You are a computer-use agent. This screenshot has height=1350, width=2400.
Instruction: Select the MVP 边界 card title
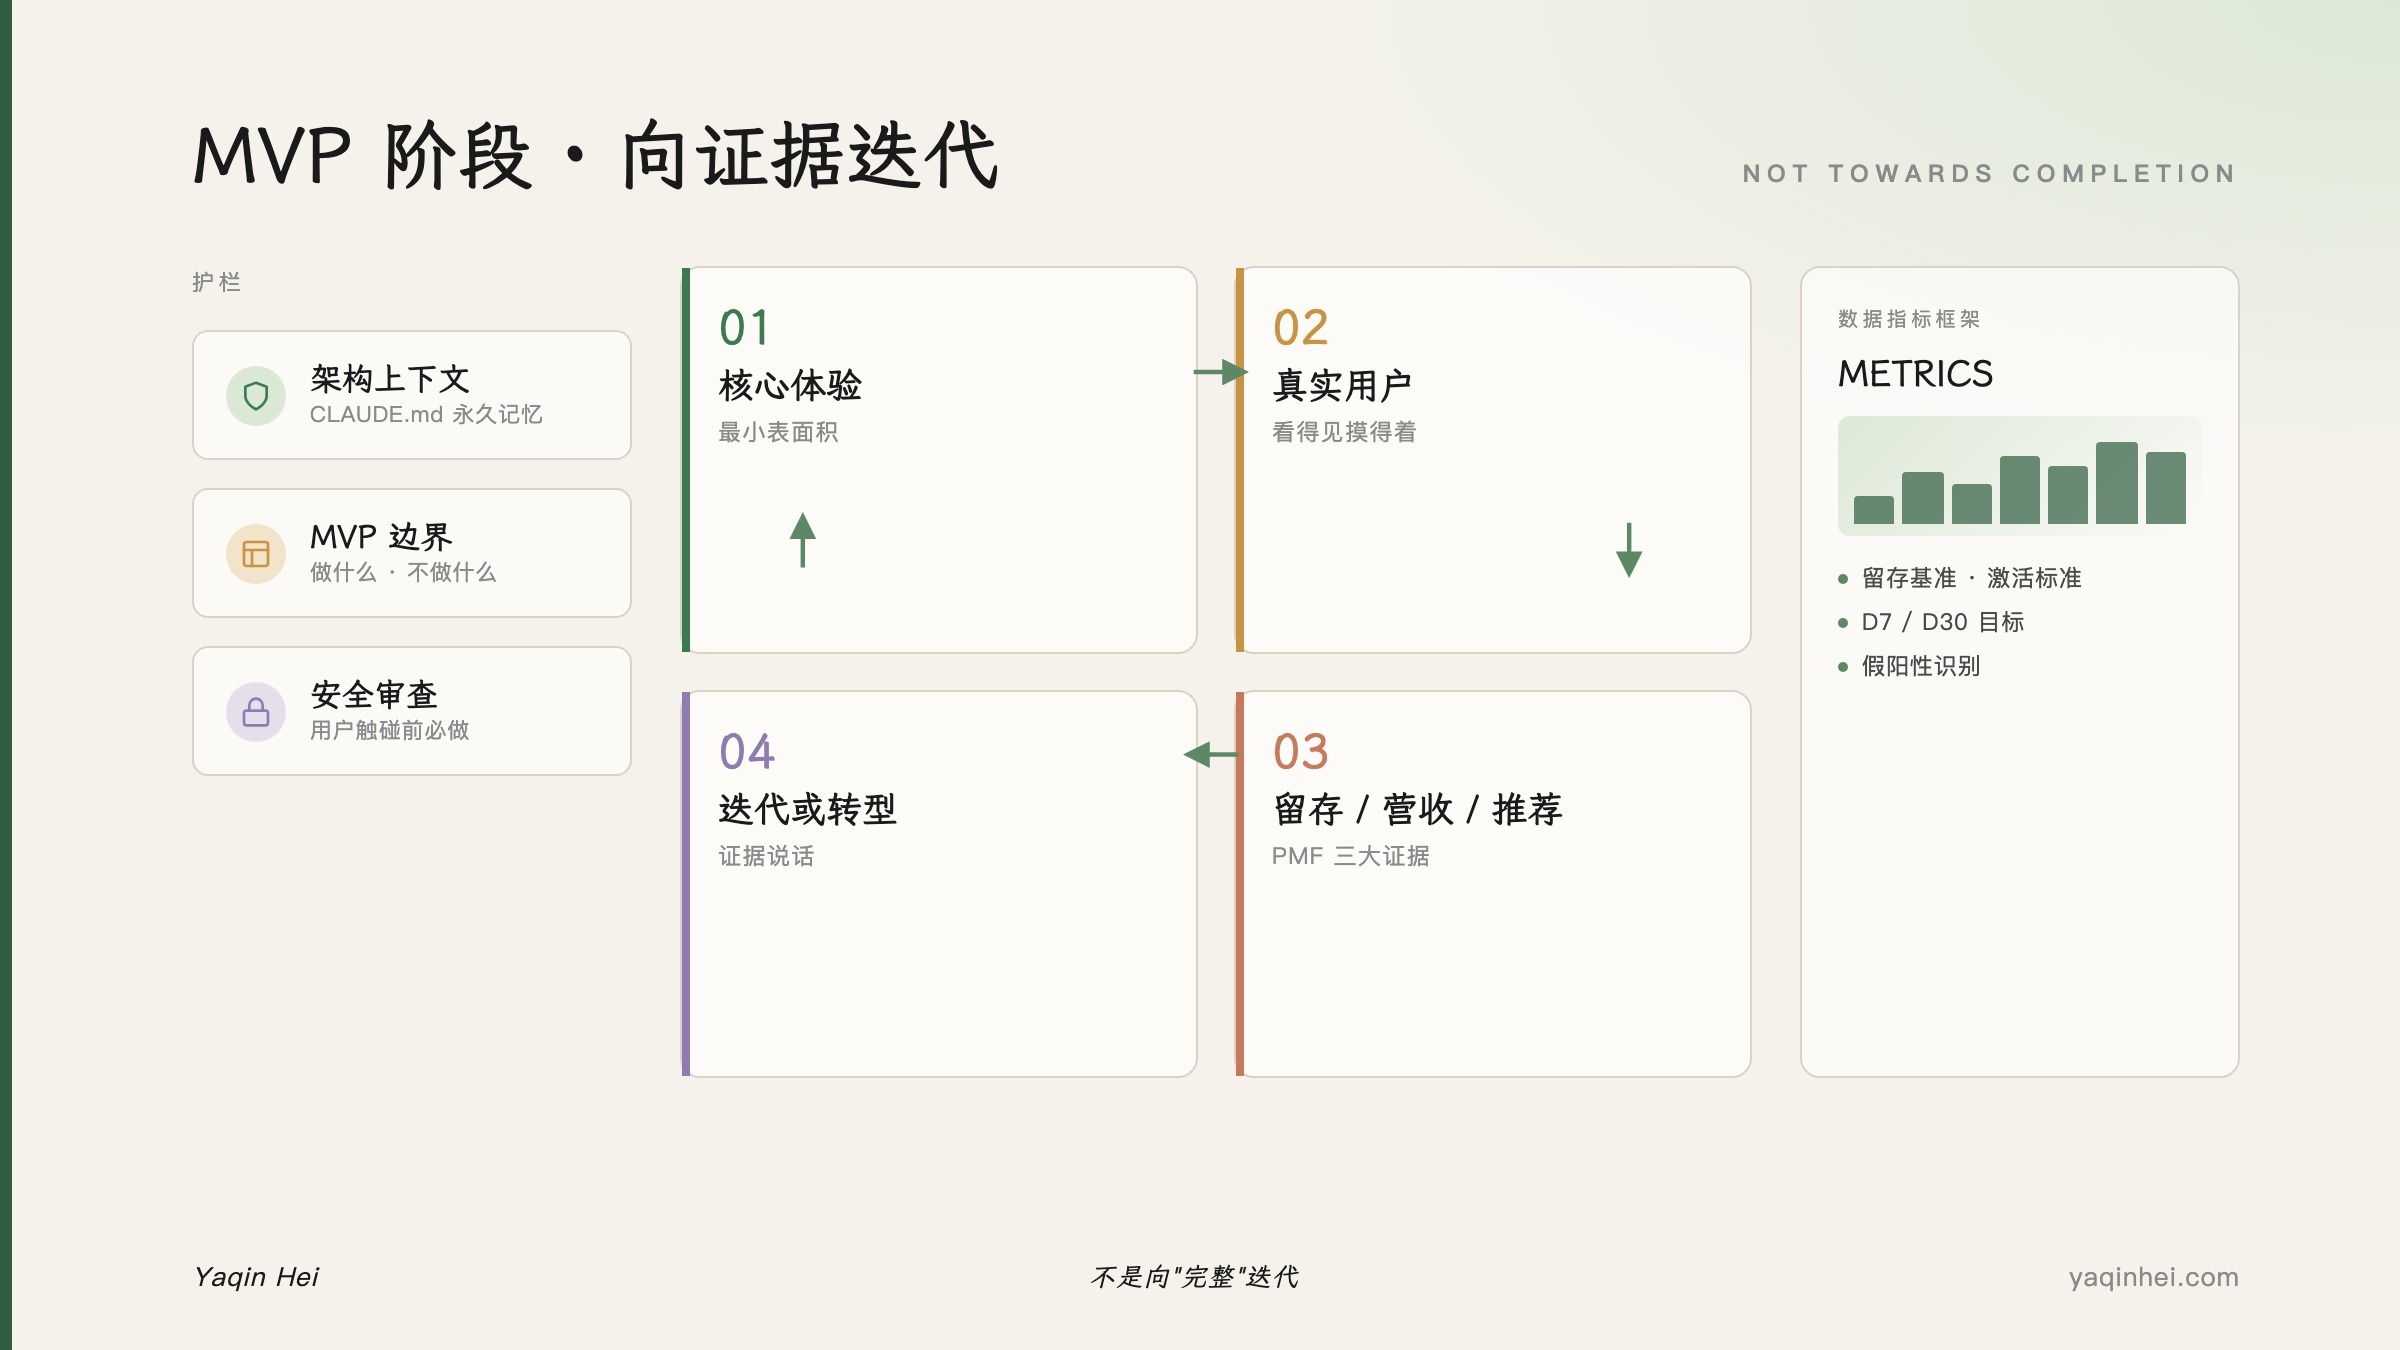[x=381, y=537]
